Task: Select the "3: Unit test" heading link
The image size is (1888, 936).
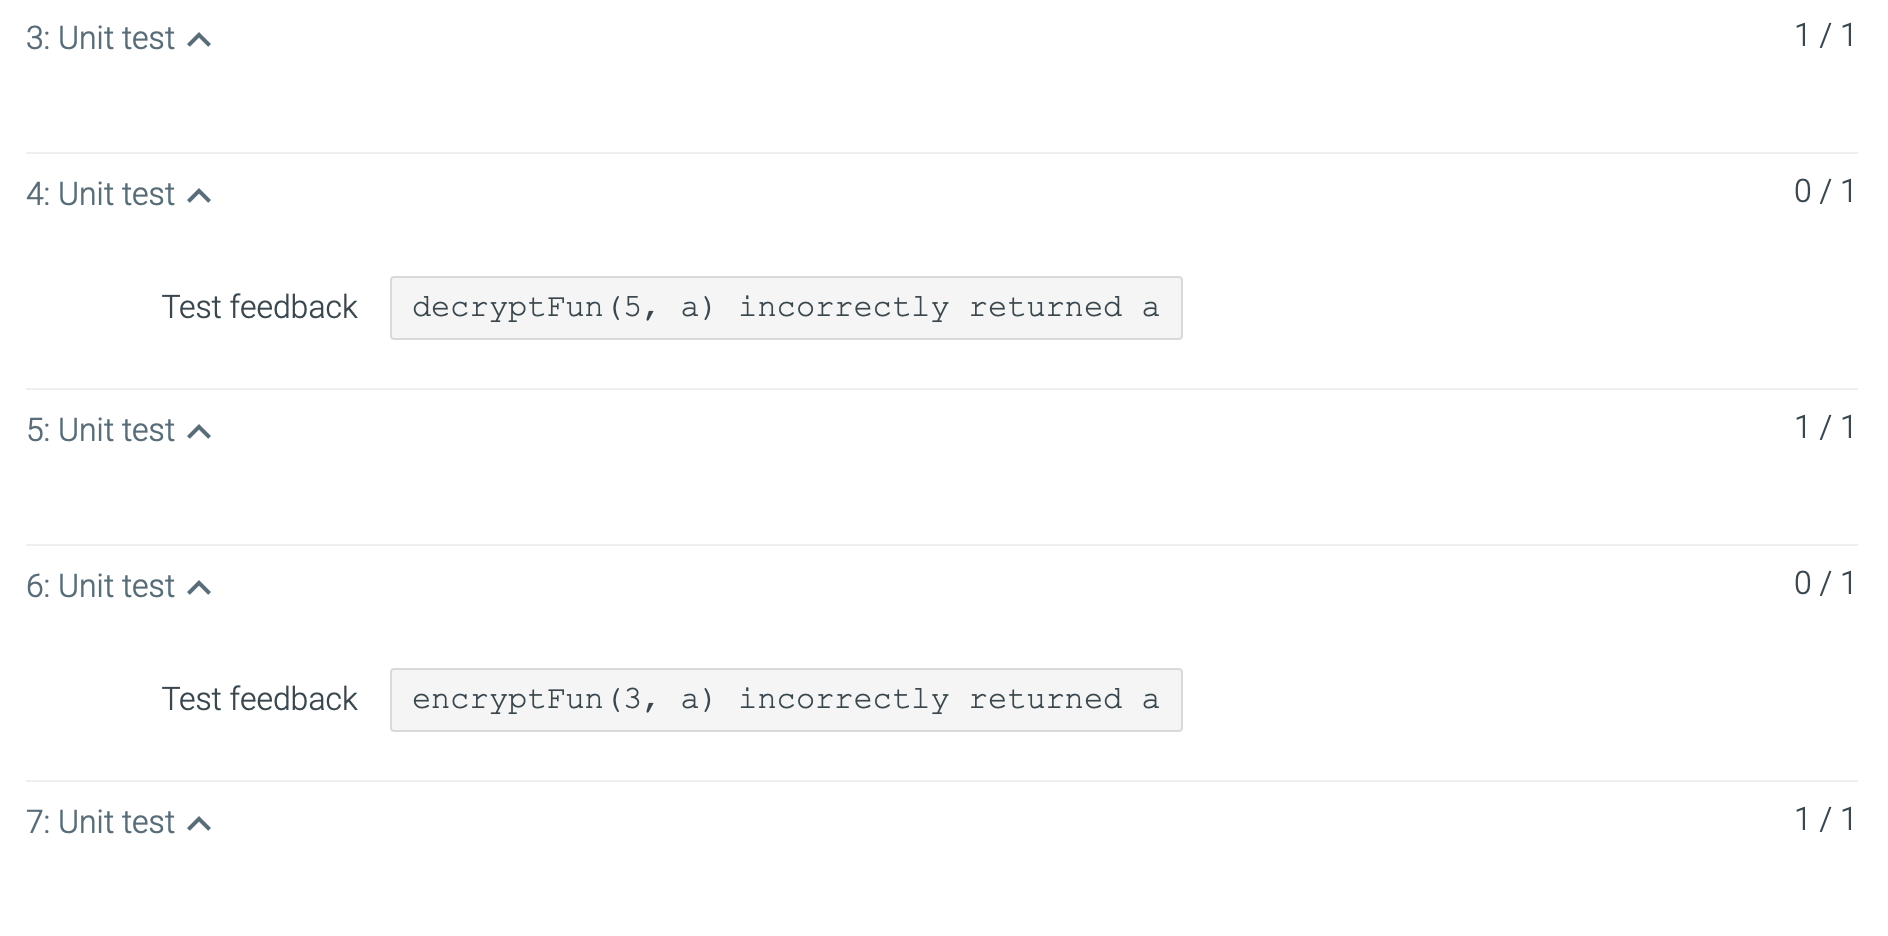Action: pyautogui.click(x=100, y=38)
